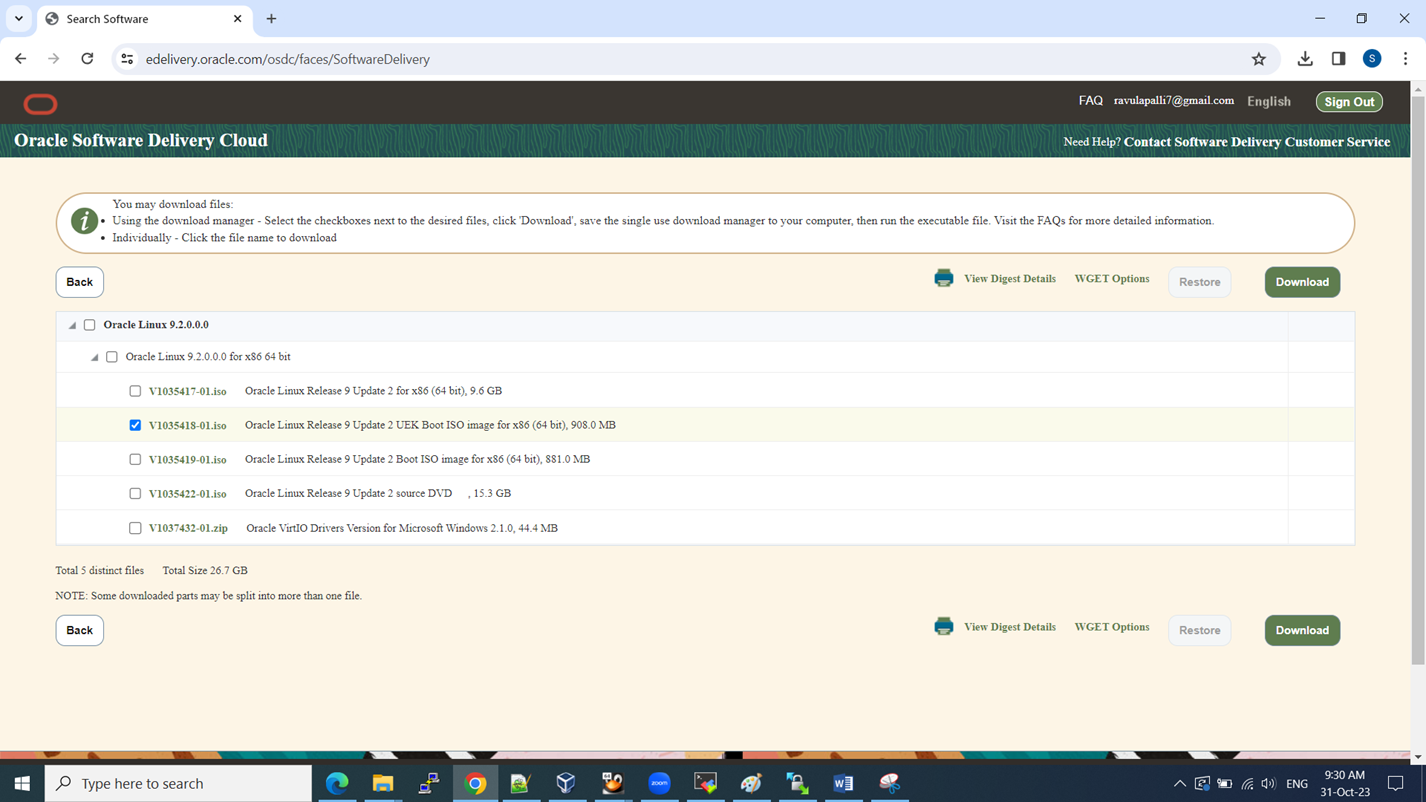Open notification center icon
This screenshot has width=1426, height=802.
click(1396, 783)
